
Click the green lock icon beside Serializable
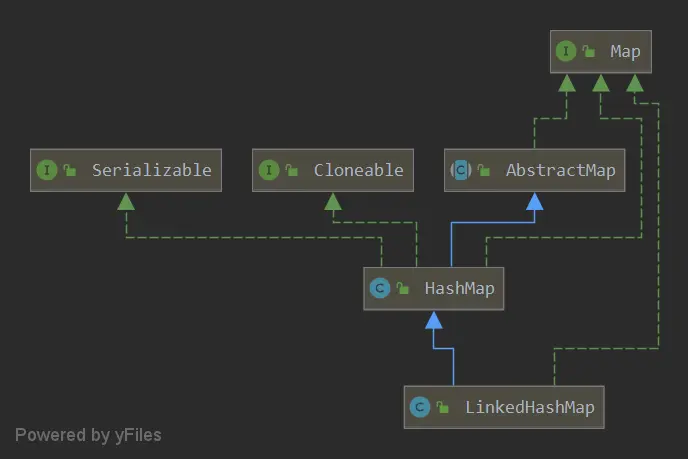[x=70, y=170]
